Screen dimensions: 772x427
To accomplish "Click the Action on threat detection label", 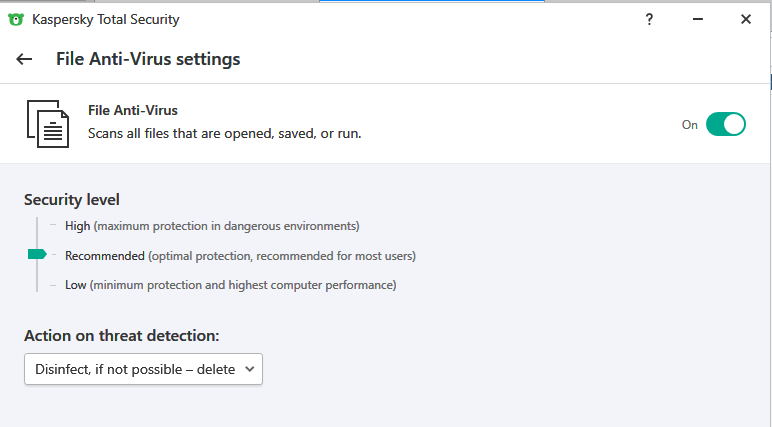I will tap(121, 335).
